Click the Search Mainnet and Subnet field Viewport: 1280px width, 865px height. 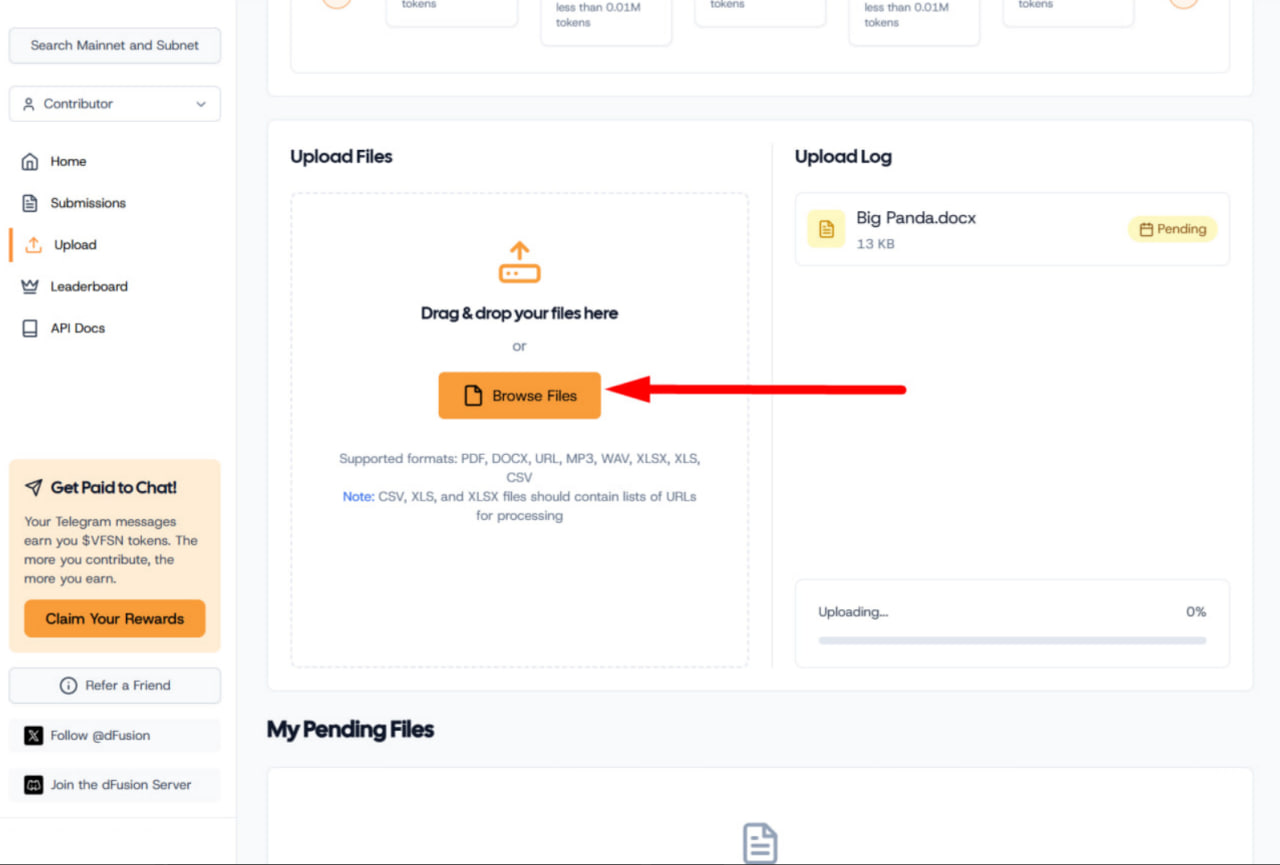coord(115,45)
